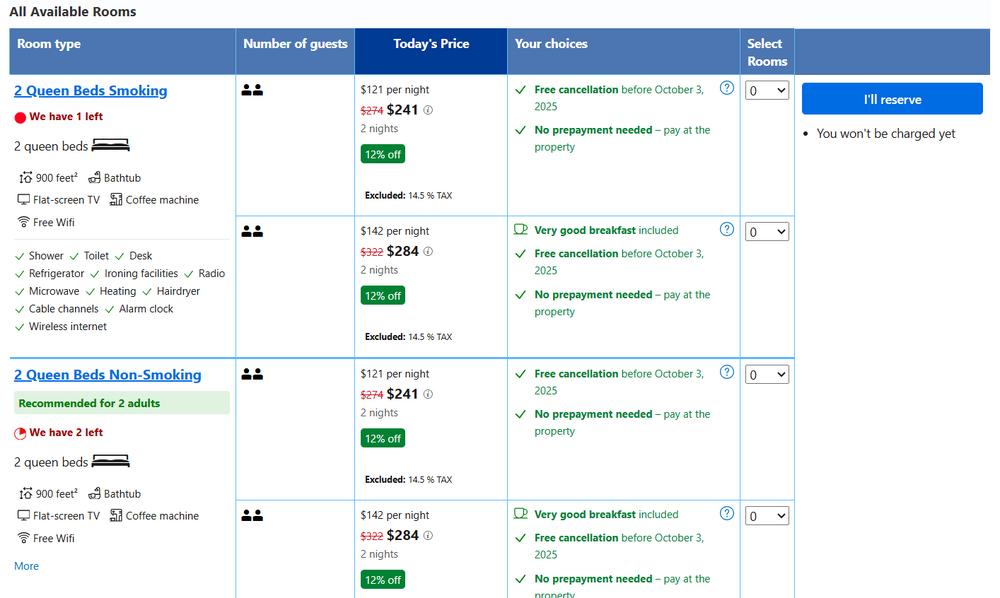Open room quantity dropdown for Smoking $241 option
The height and width of the screenshot is (598, 1000).
(x=767, y=91)
